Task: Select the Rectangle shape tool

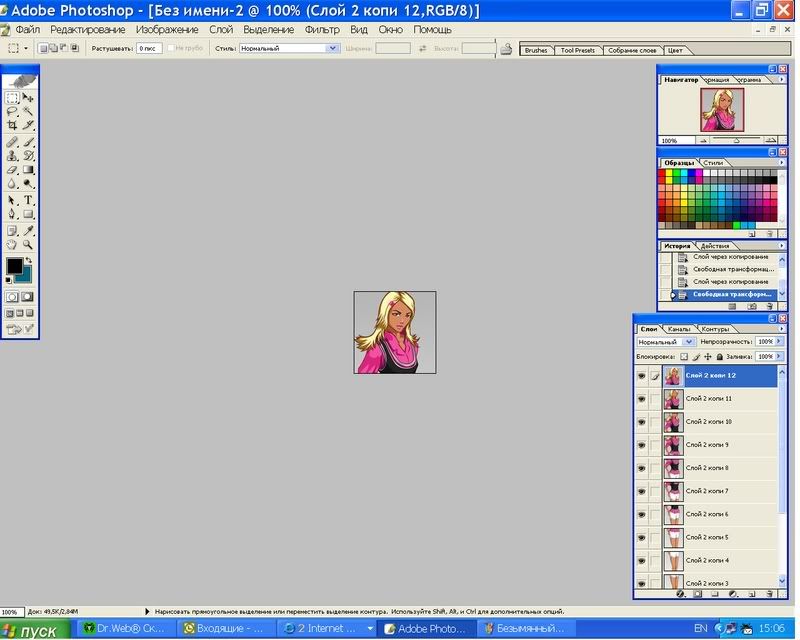Action: click(28, 214)
